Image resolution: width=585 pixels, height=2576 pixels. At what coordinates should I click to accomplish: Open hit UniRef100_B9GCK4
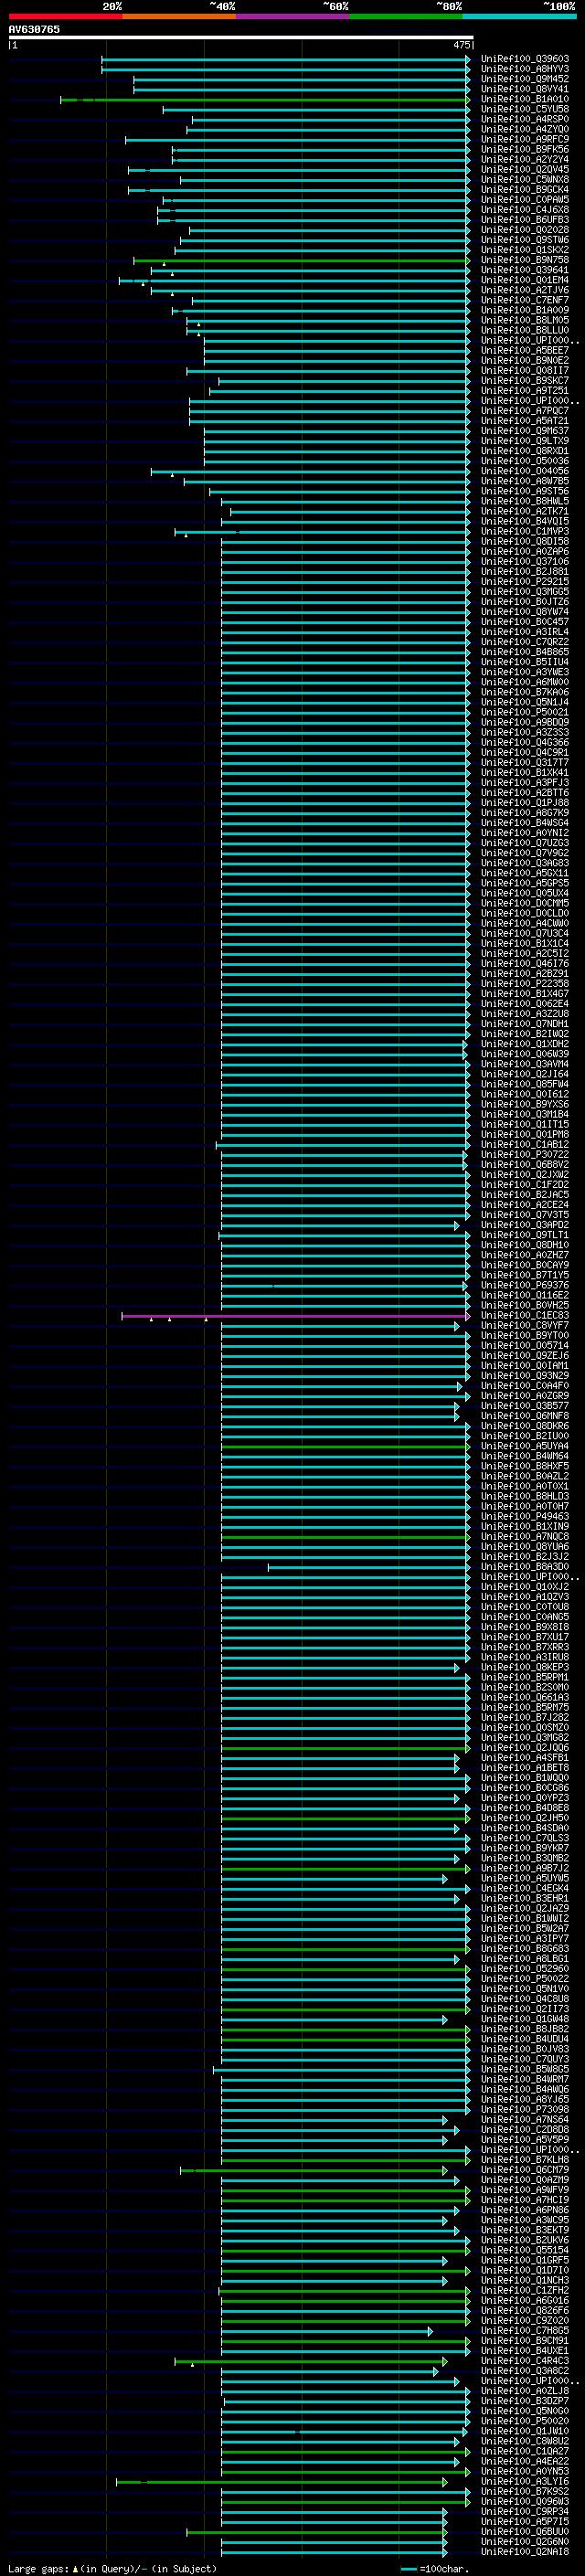tap(524, 190)
